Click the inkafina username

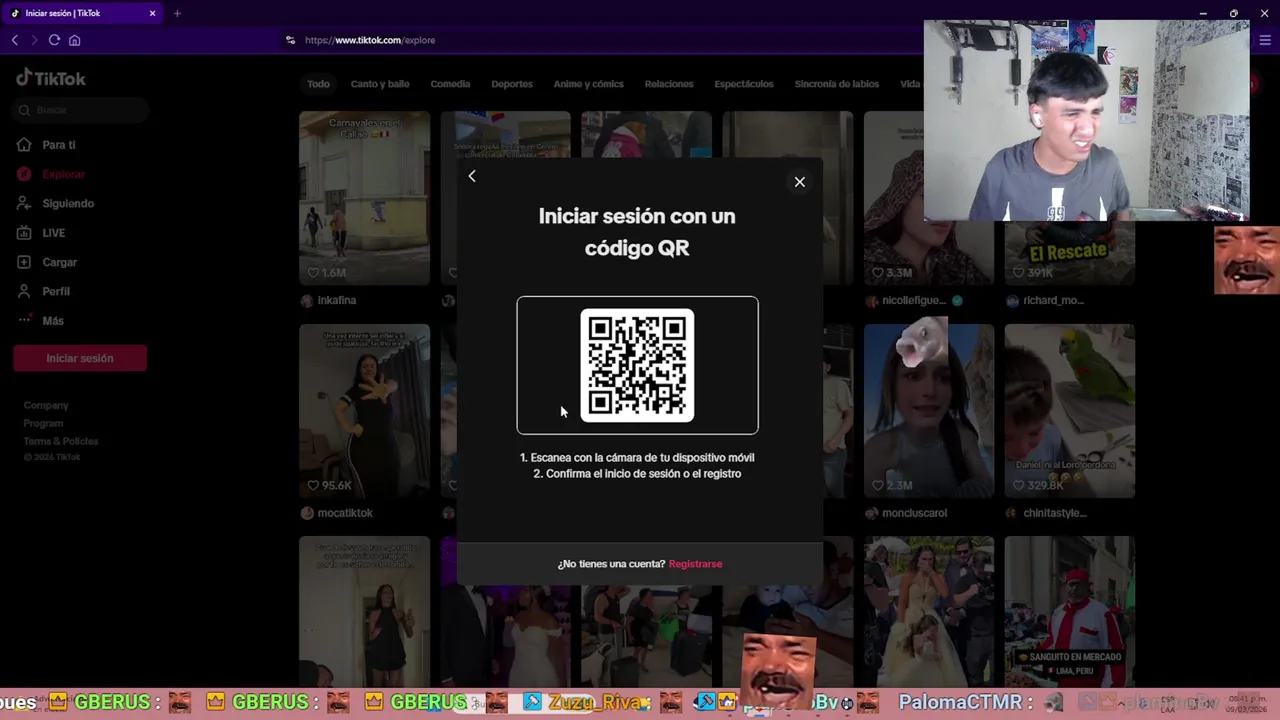coord(336,300)
